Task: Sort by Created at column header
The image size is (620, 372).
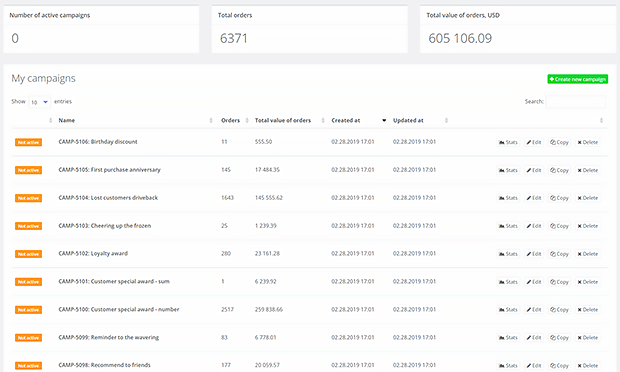Action: (346, 120)
